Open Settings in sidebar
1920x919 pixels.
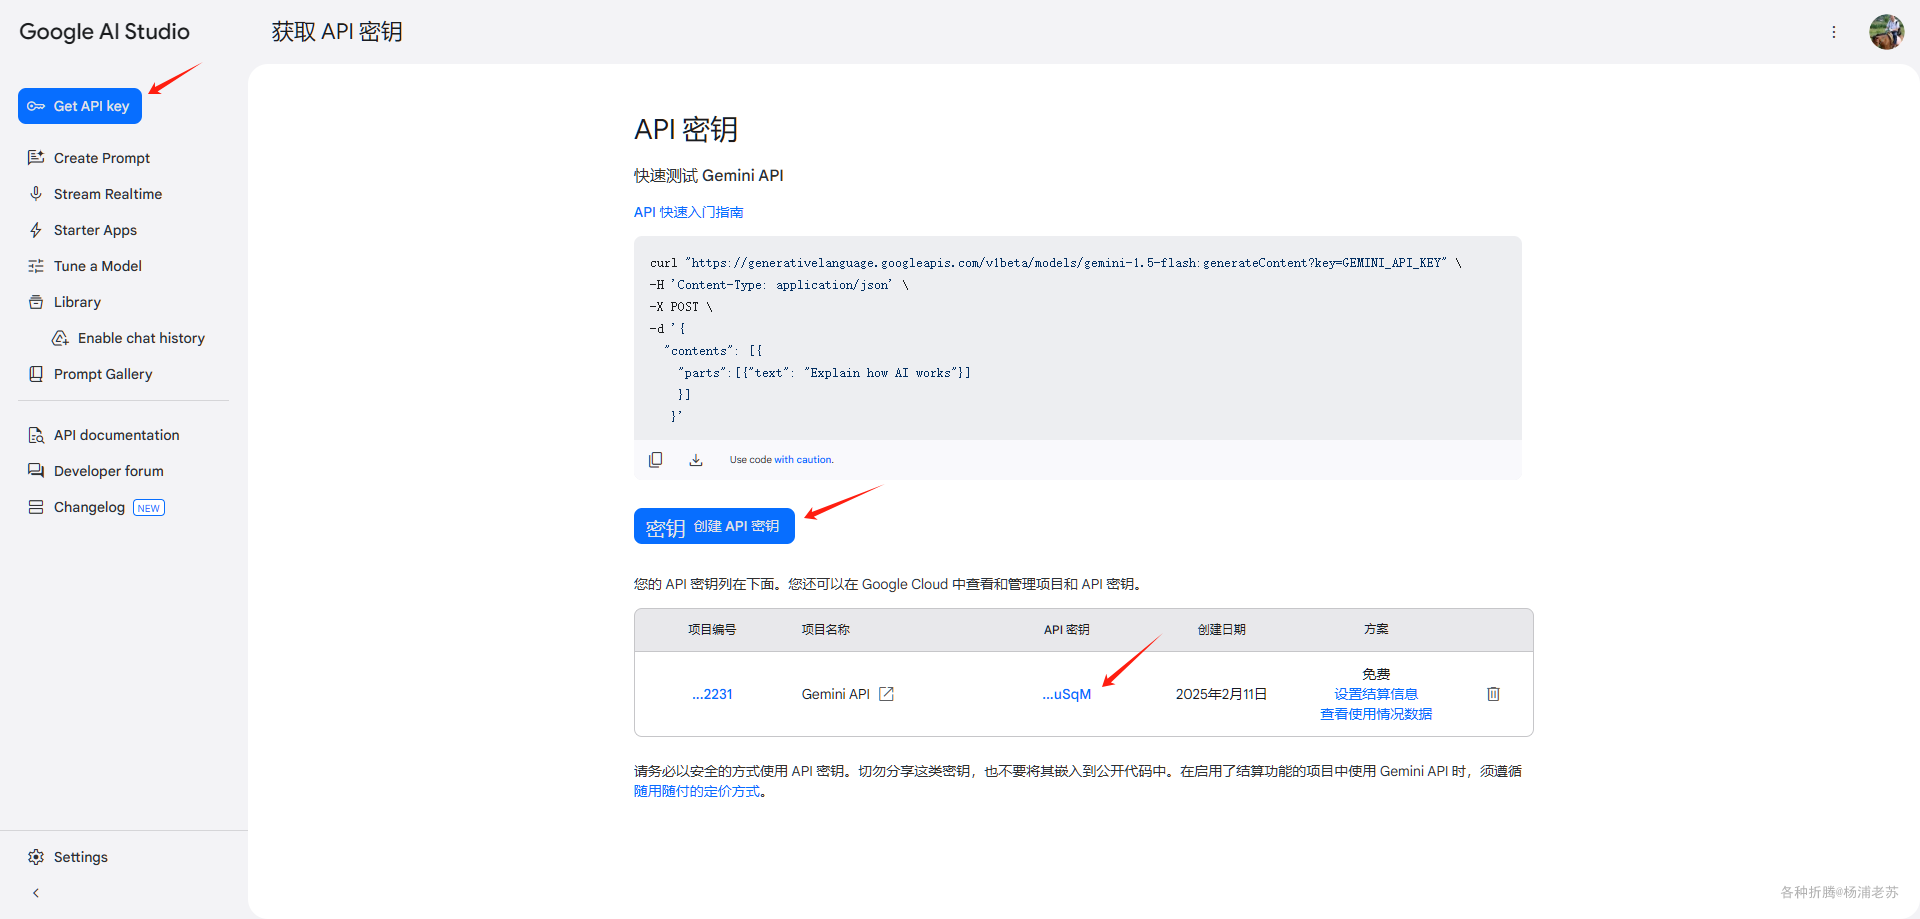80,857
